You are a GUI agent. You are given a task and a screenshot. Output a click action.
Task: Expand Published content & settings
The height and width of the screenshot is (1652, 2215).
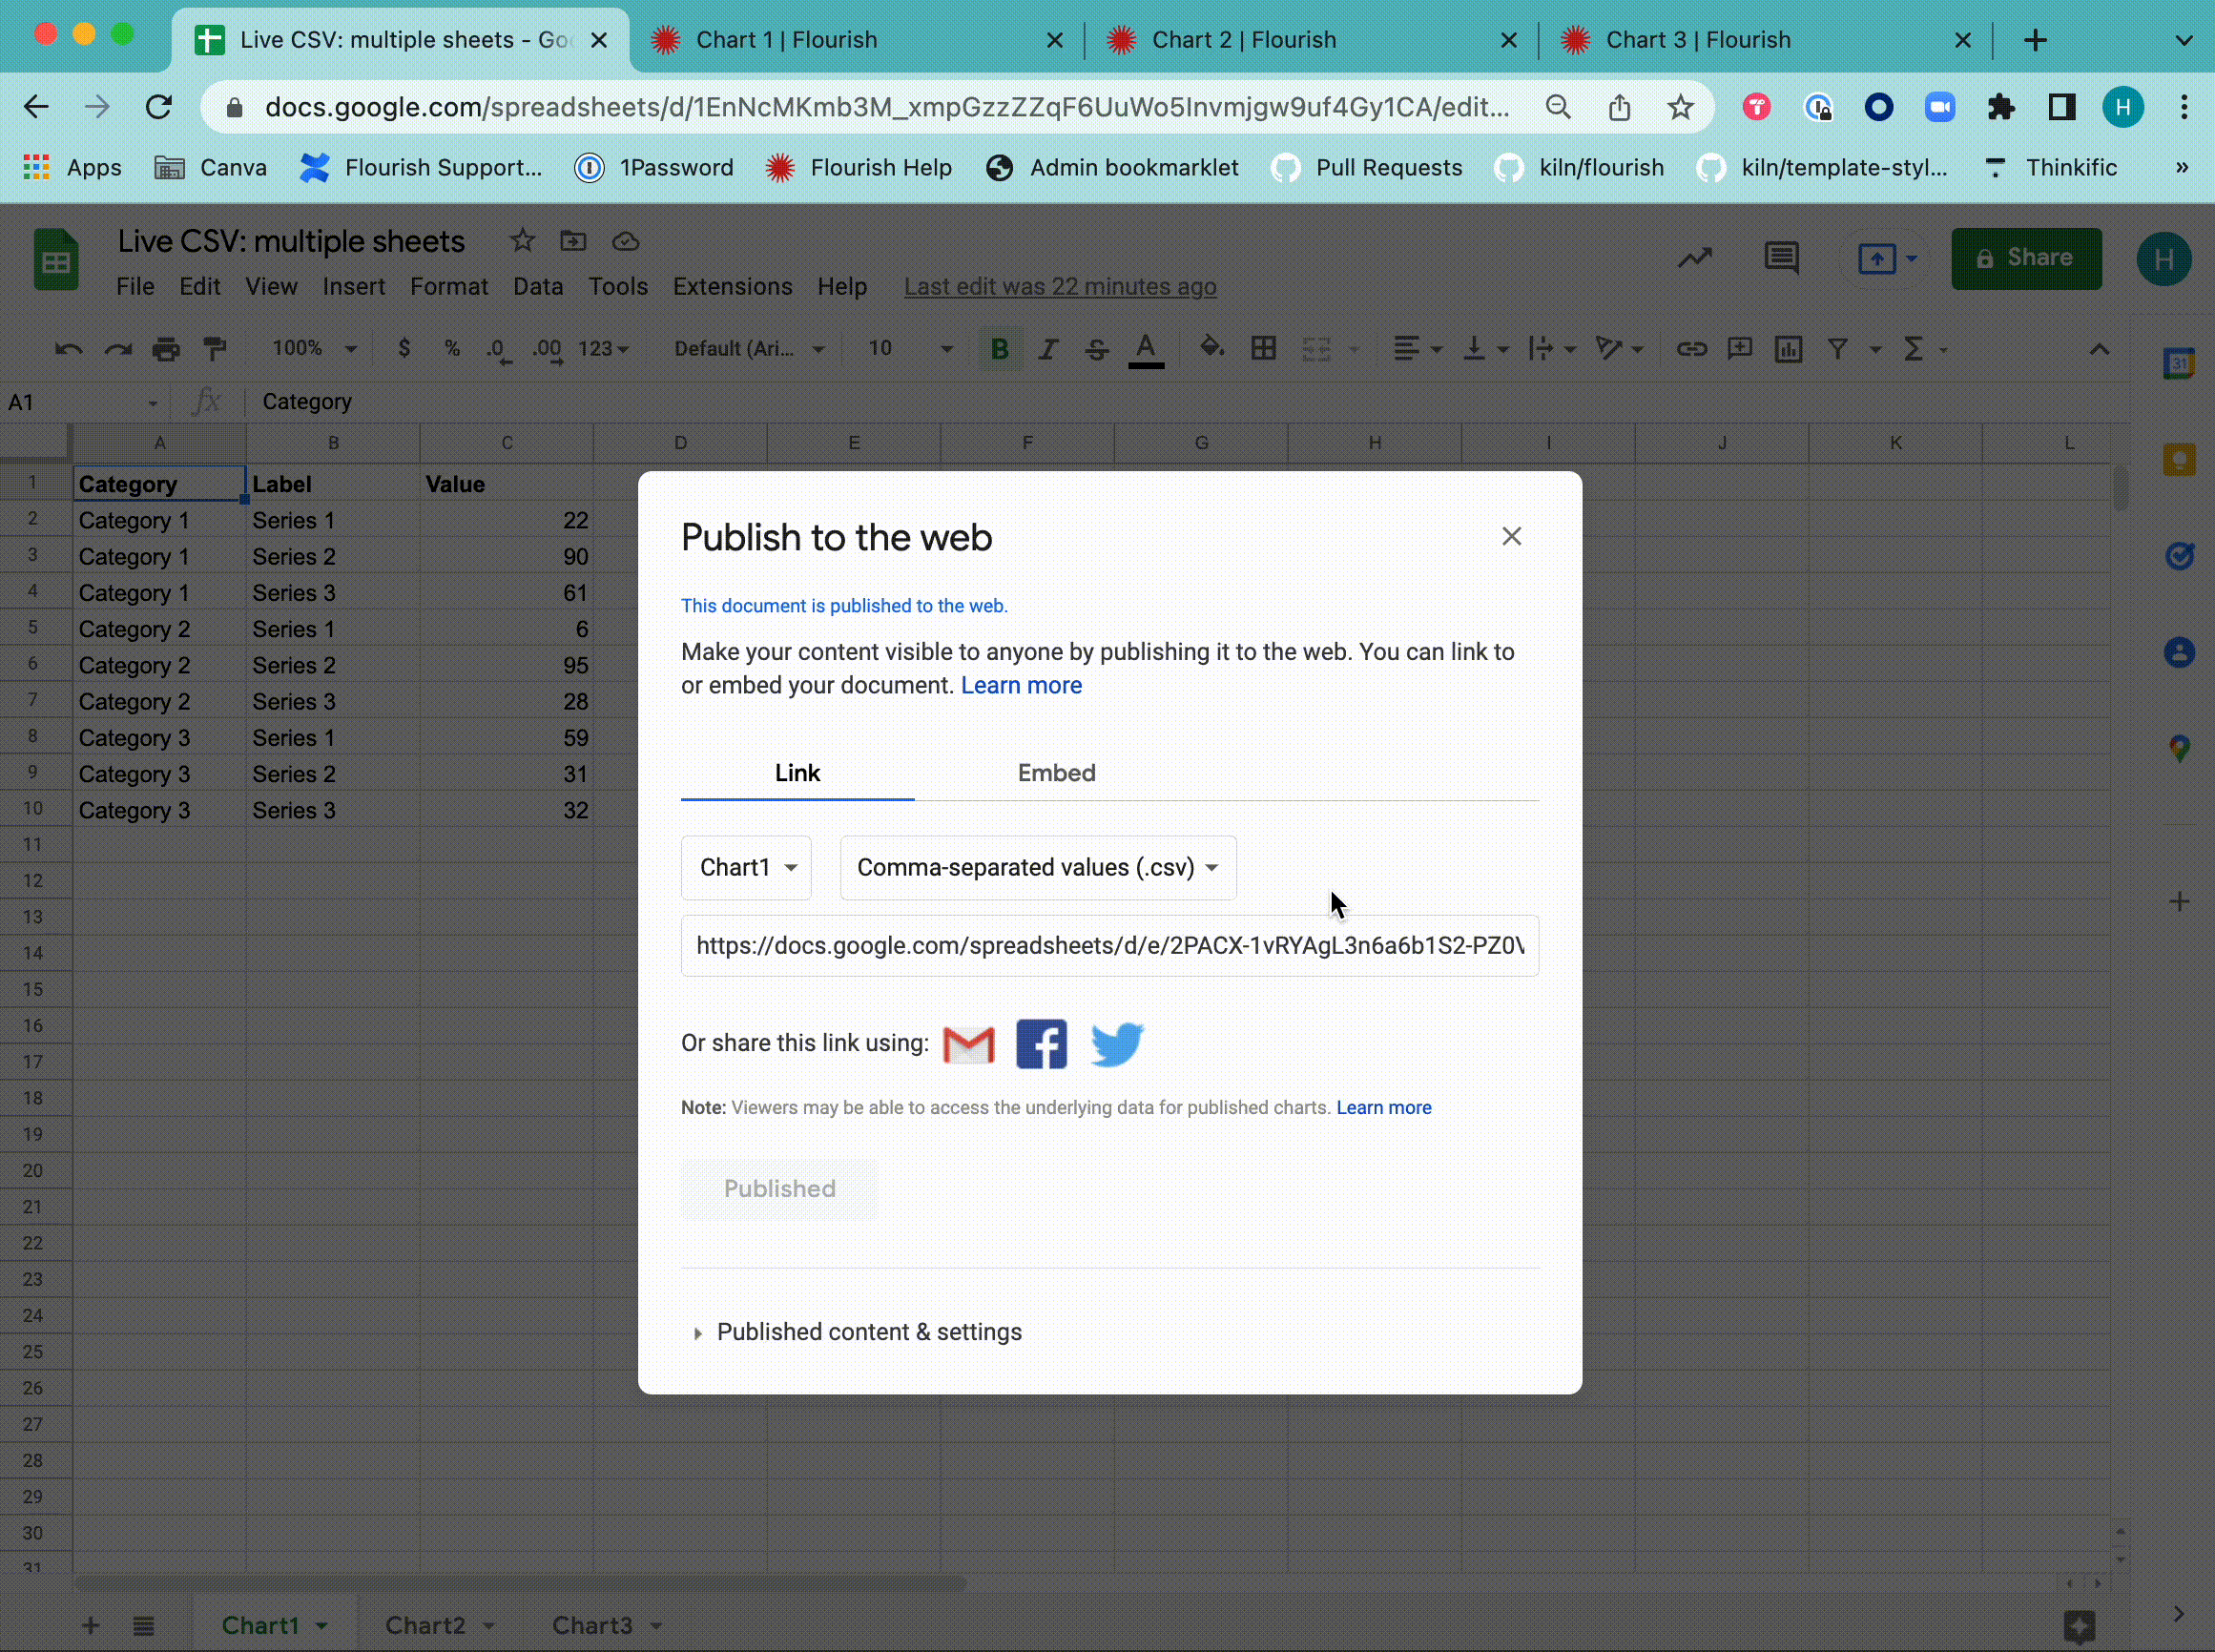click(868, 1332)
